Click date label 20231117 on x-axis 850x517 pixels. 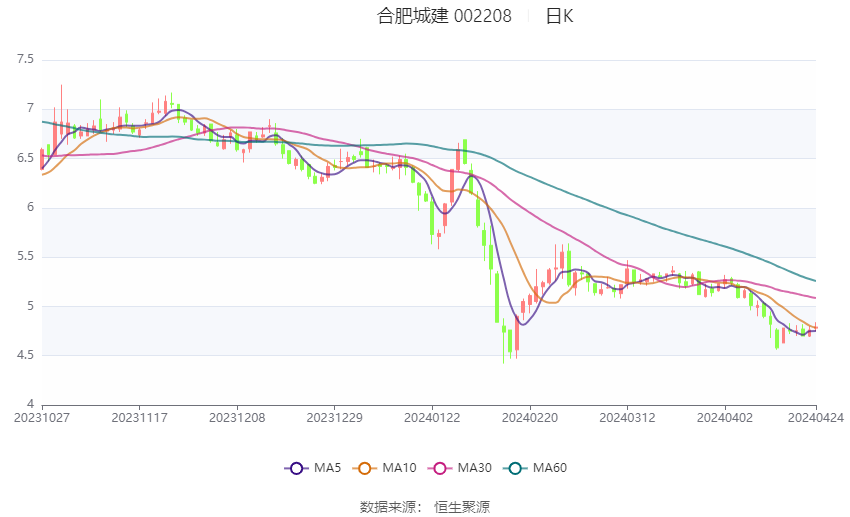(140, 418)
